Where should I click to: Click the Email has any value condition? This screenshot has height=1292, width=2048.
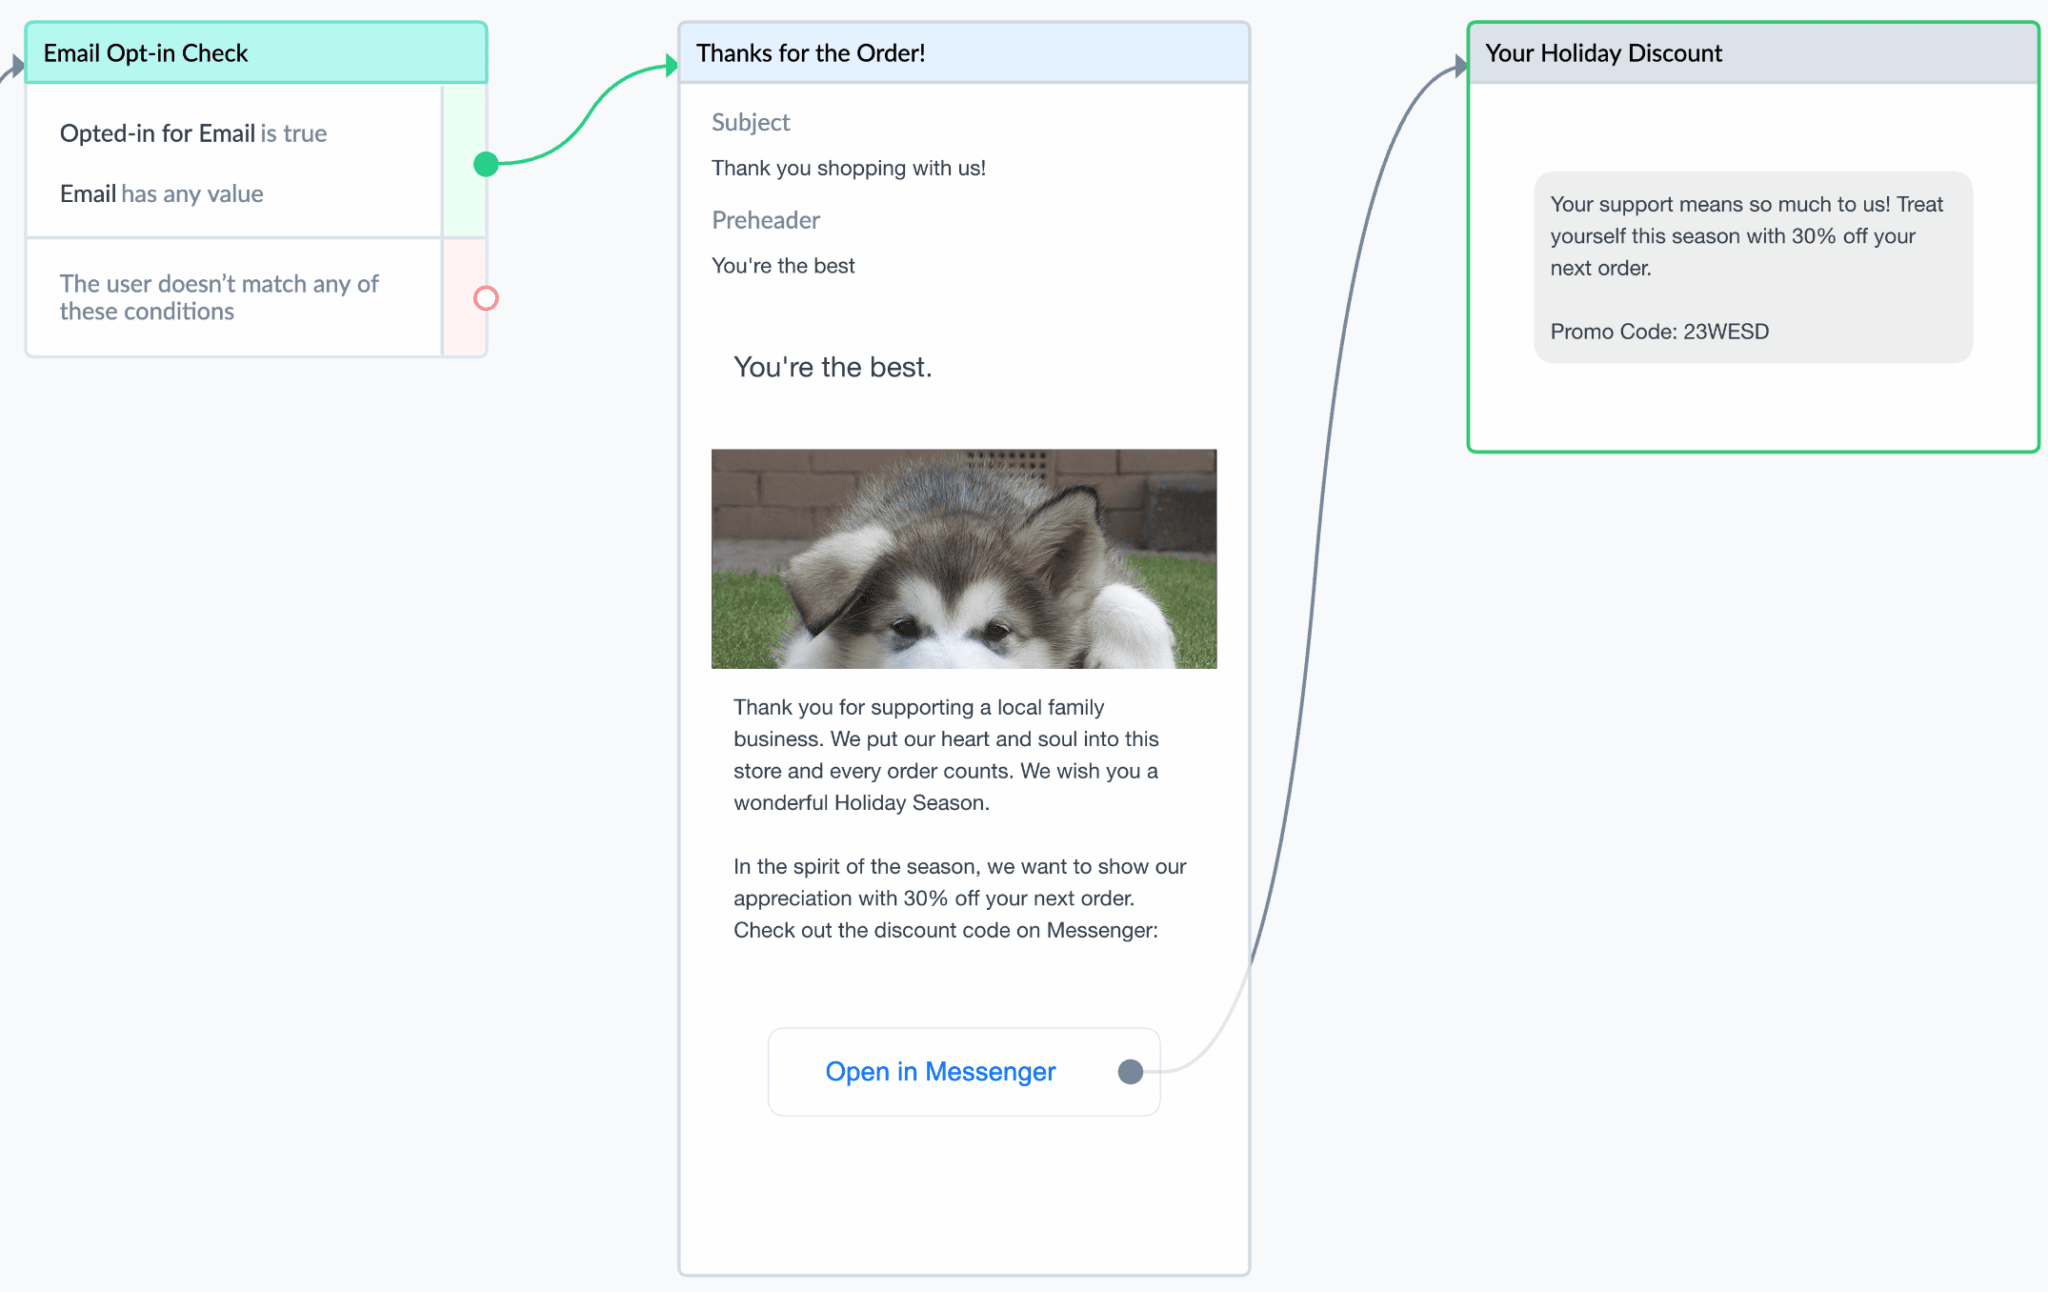point(161,194)
